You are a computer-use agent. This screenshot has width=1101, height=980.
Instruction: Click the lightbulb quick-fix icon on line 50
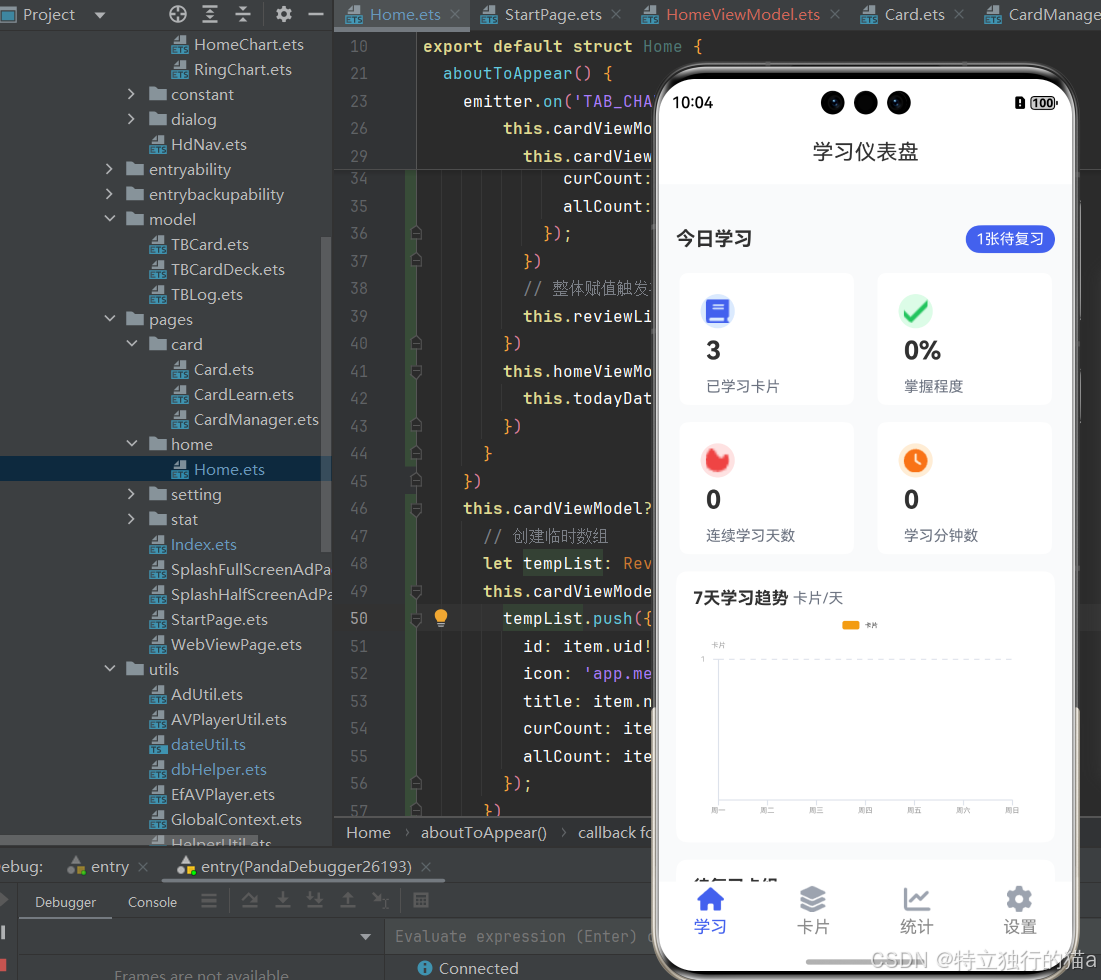(x=440, y=618)
